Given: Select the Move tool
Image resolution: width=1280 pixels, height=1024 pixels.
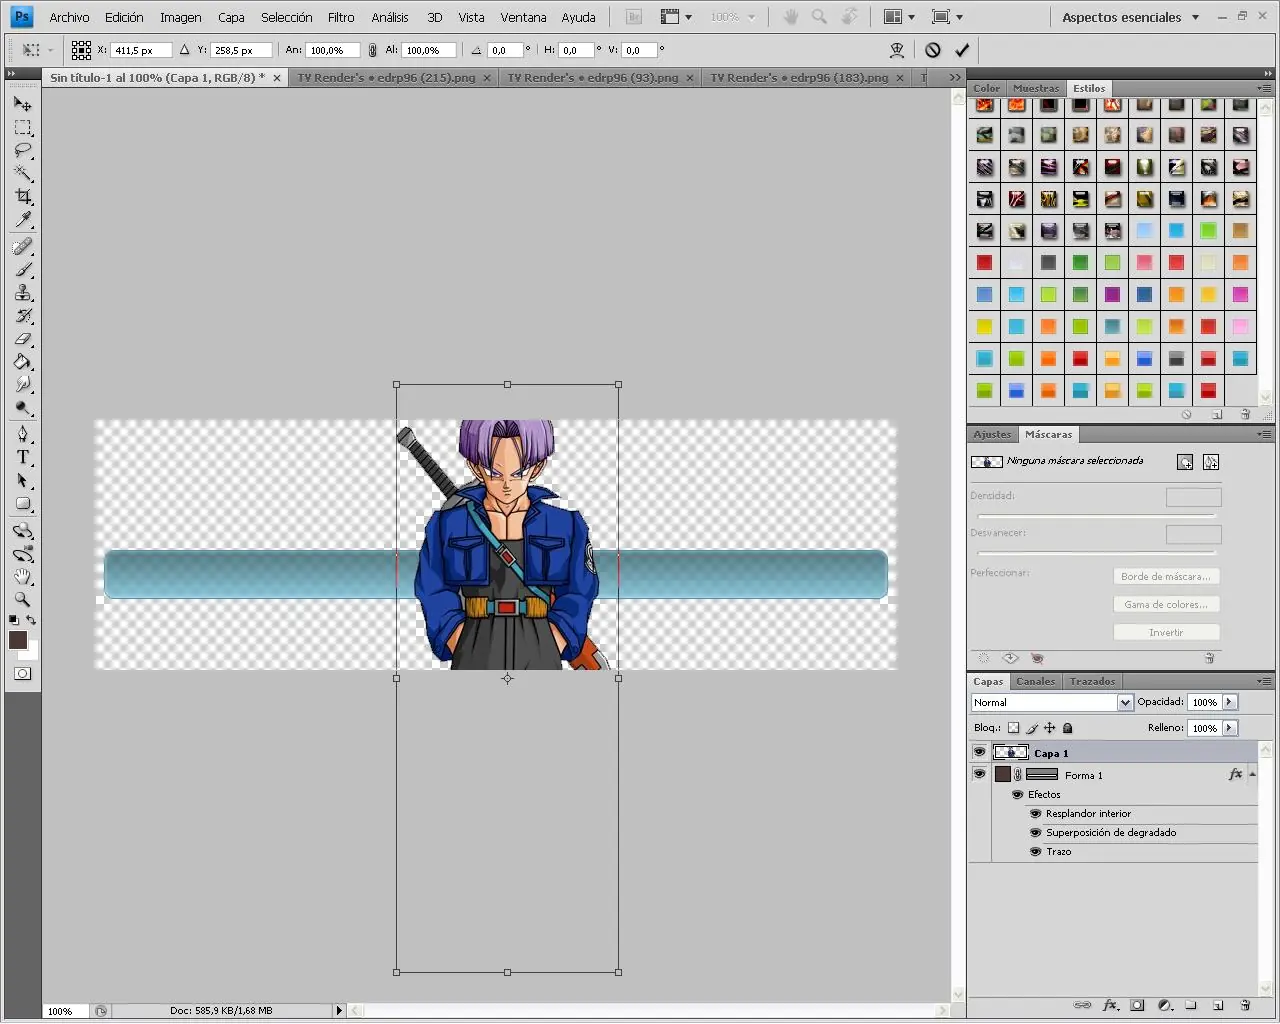Looking at the screenshot, I should [22, 104].
